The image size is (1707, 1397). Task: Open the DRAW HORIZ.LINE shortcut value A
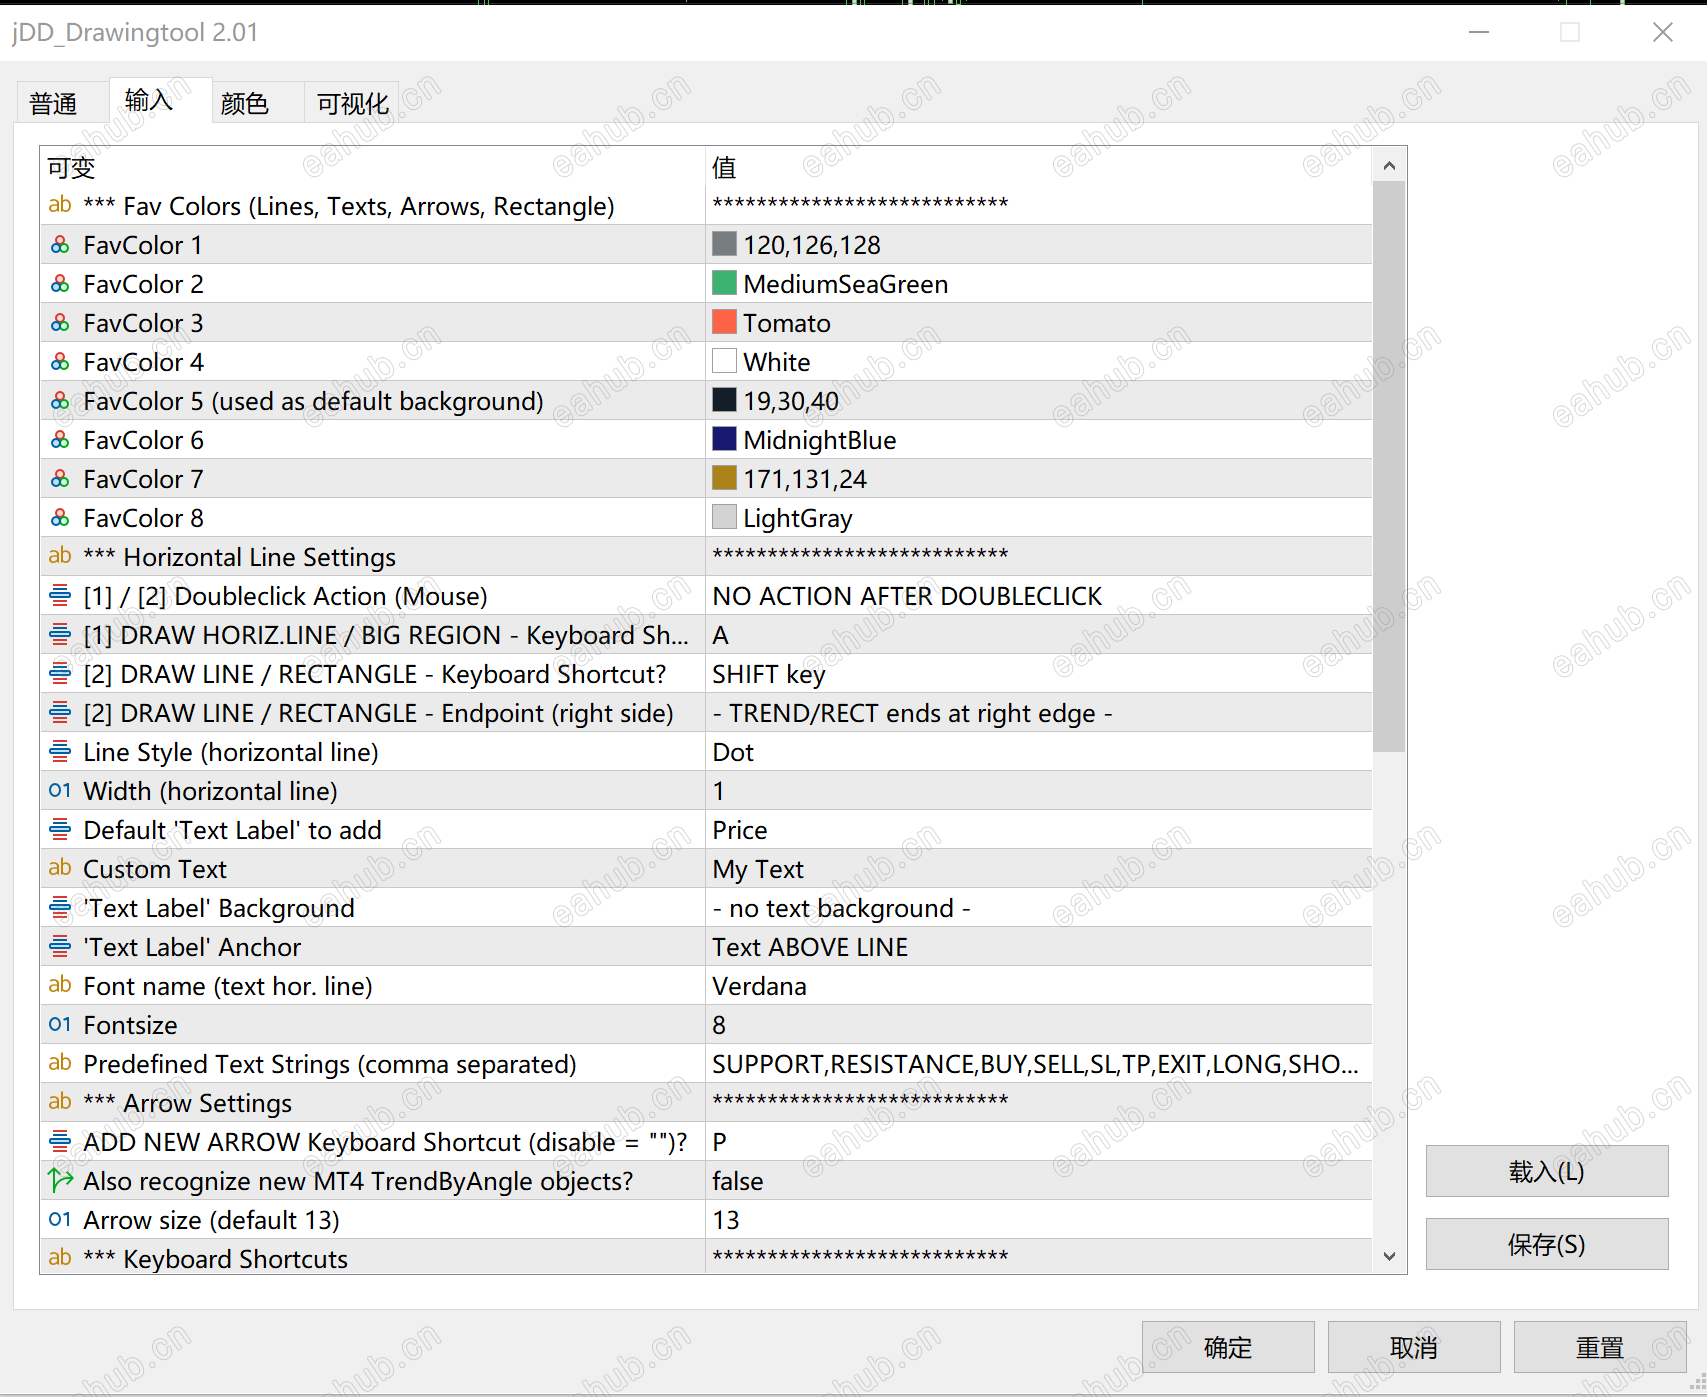coord(1039,635)
